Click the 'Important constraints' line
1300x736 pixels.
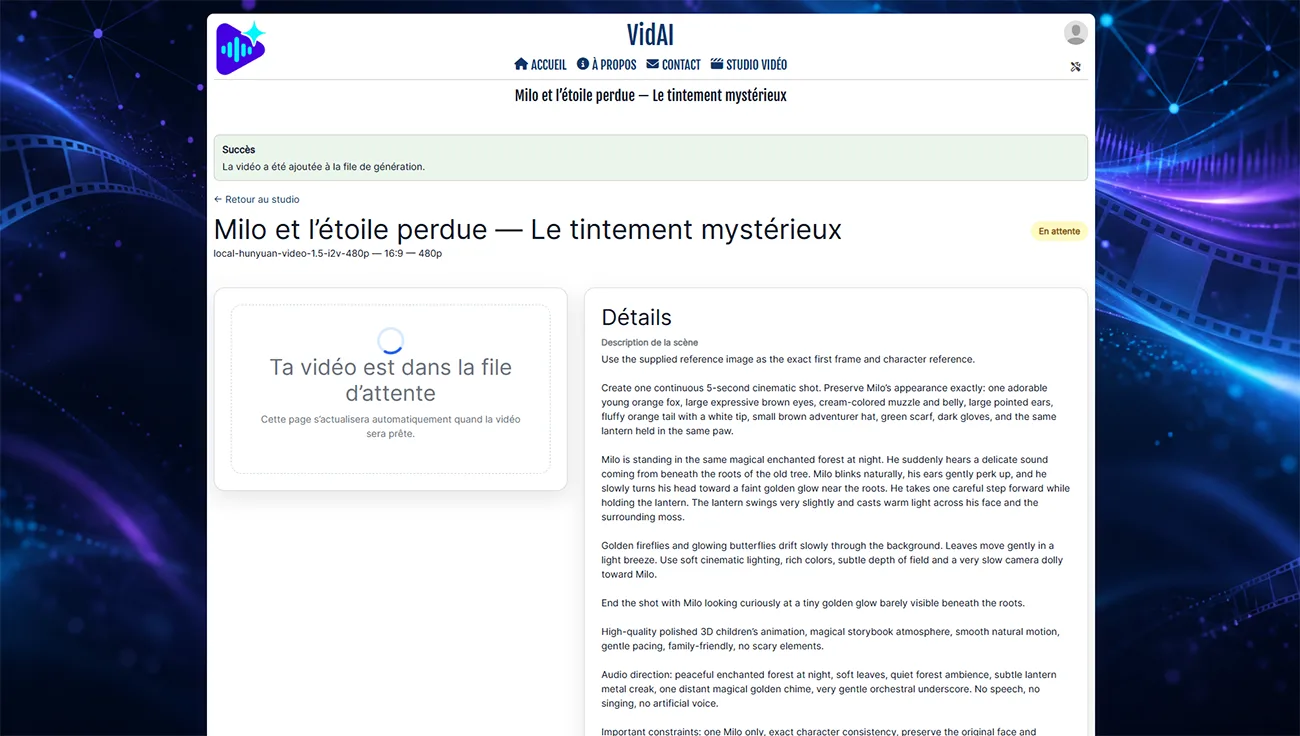(x=819, y=731)
